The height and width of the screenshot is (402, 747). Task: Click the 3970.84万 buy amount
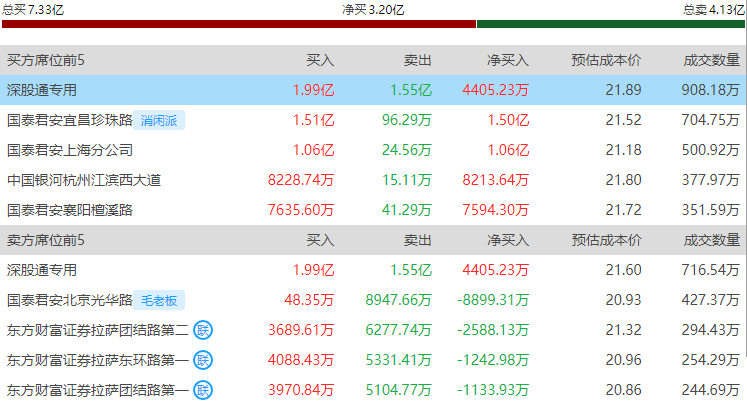coord(301,390)
